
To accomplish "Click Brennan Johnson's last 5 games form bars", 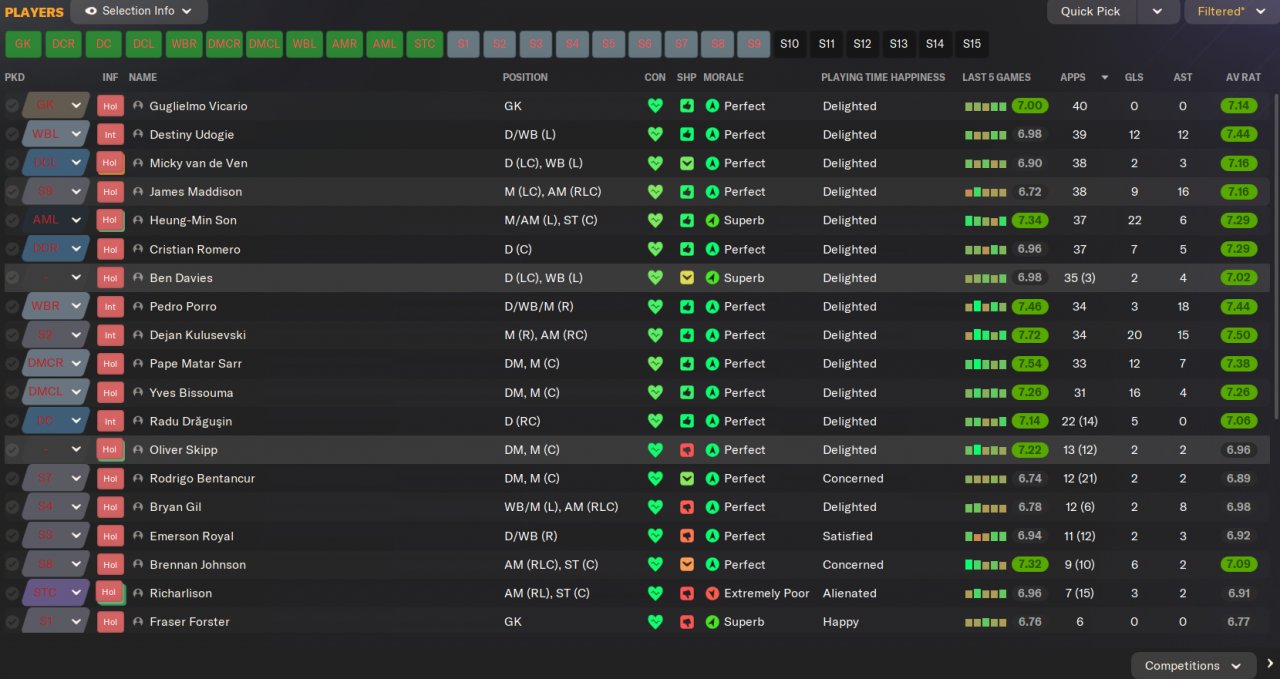I will pyautogui.click(x=985, y=564).
